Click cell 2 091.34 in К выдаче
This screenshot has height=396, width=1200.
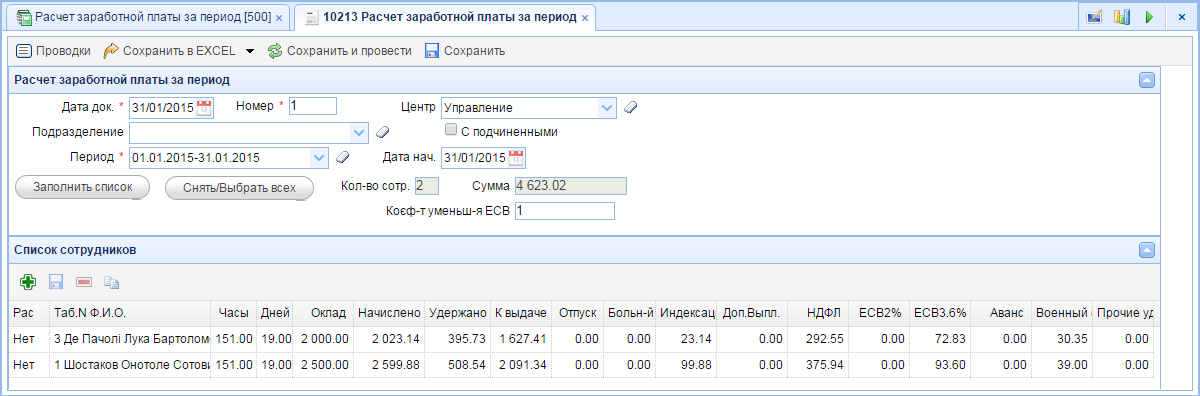pos(521,365)
